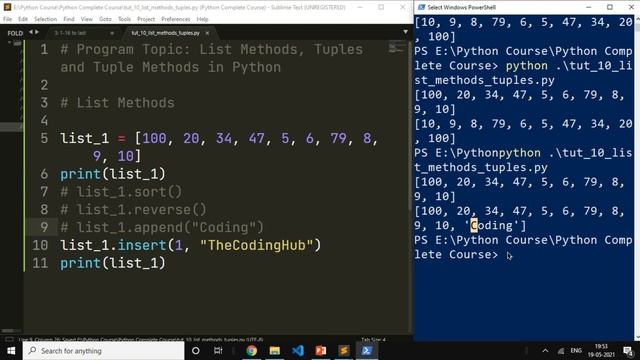The image size is (640, 360).
Task: Click the Tab Size setting in status bar
Action: 373,340
